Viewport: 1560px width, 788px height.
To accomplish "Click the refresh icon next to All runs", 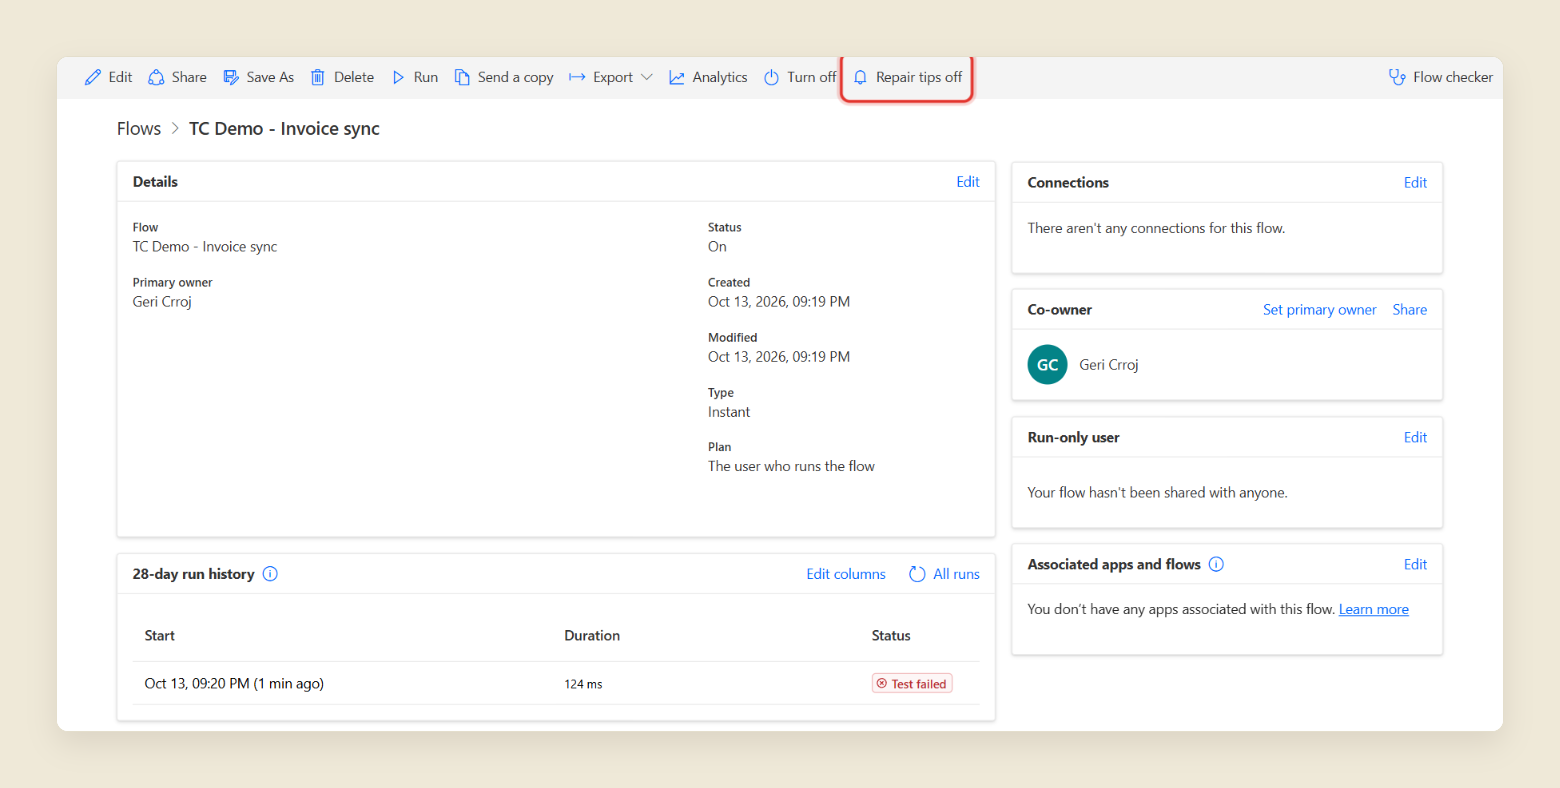I will pyautogui.click(x=917, y=574).
